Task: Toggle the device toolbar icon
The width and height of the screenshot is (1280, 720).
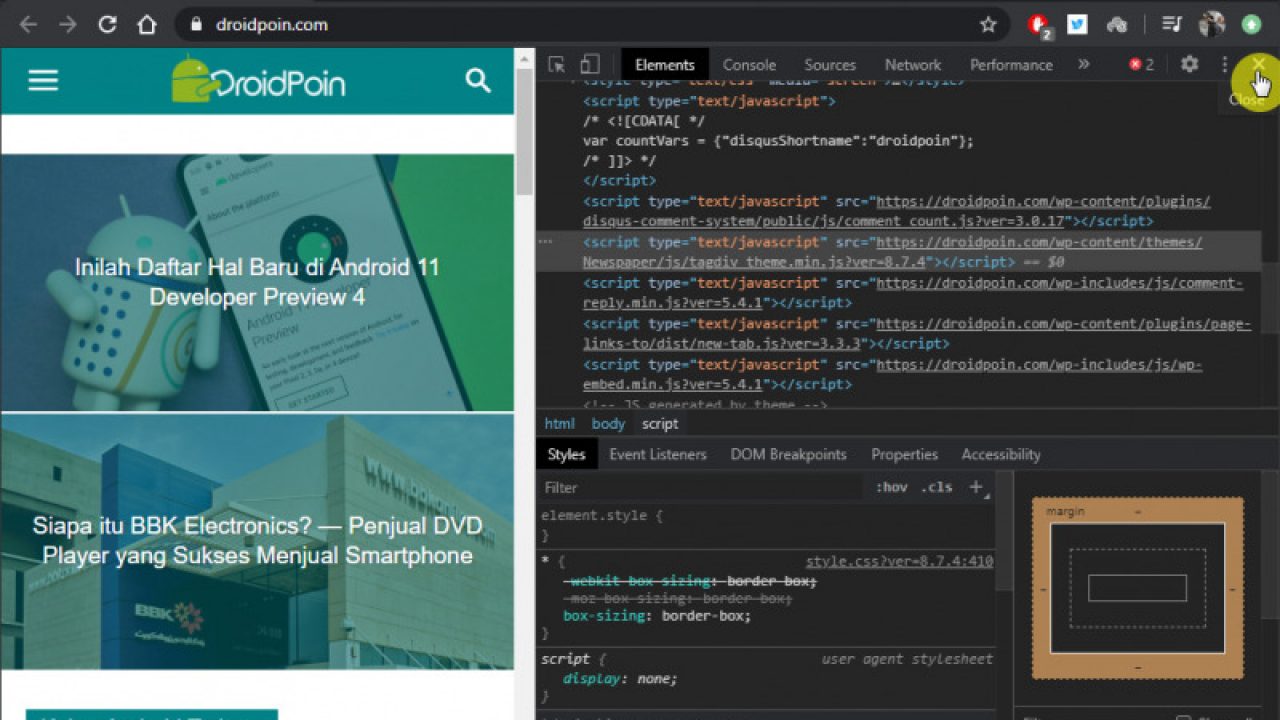Action: (590, 64)
